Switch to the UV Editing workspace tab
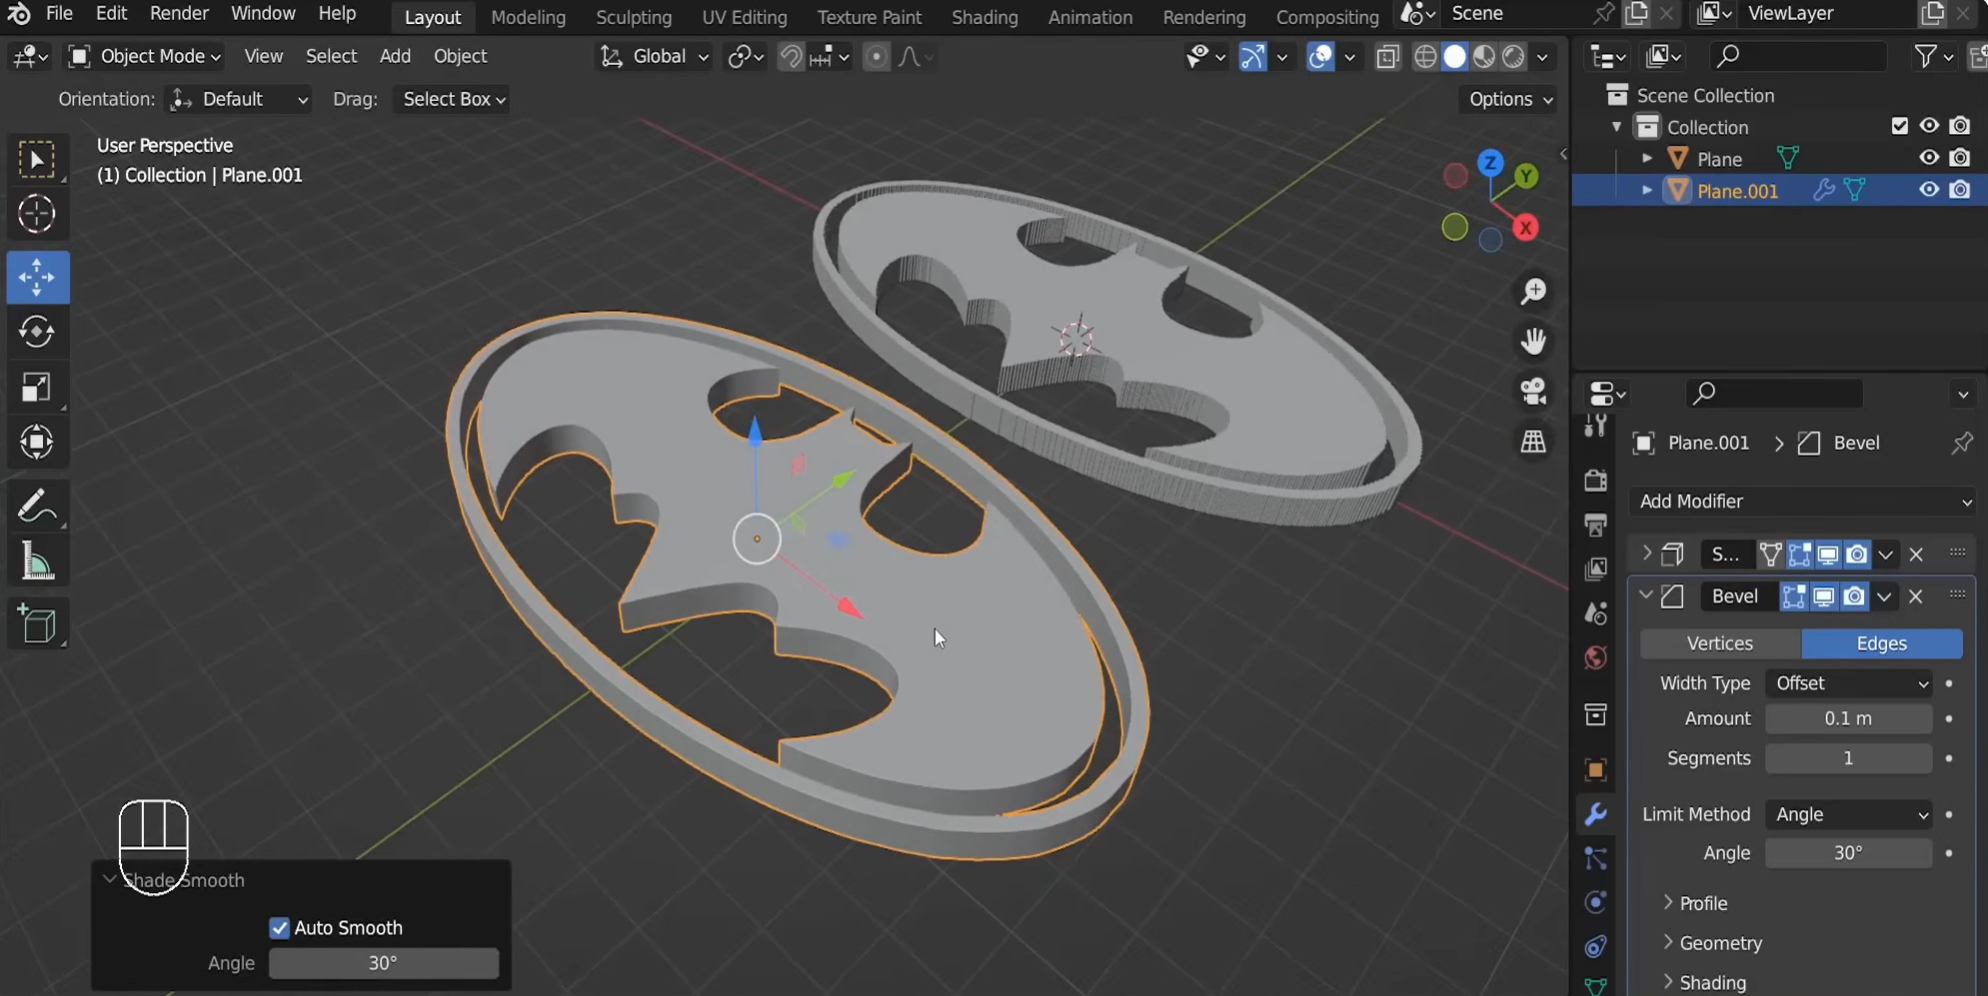This screenshot has height=996, width=1988. 744,17
